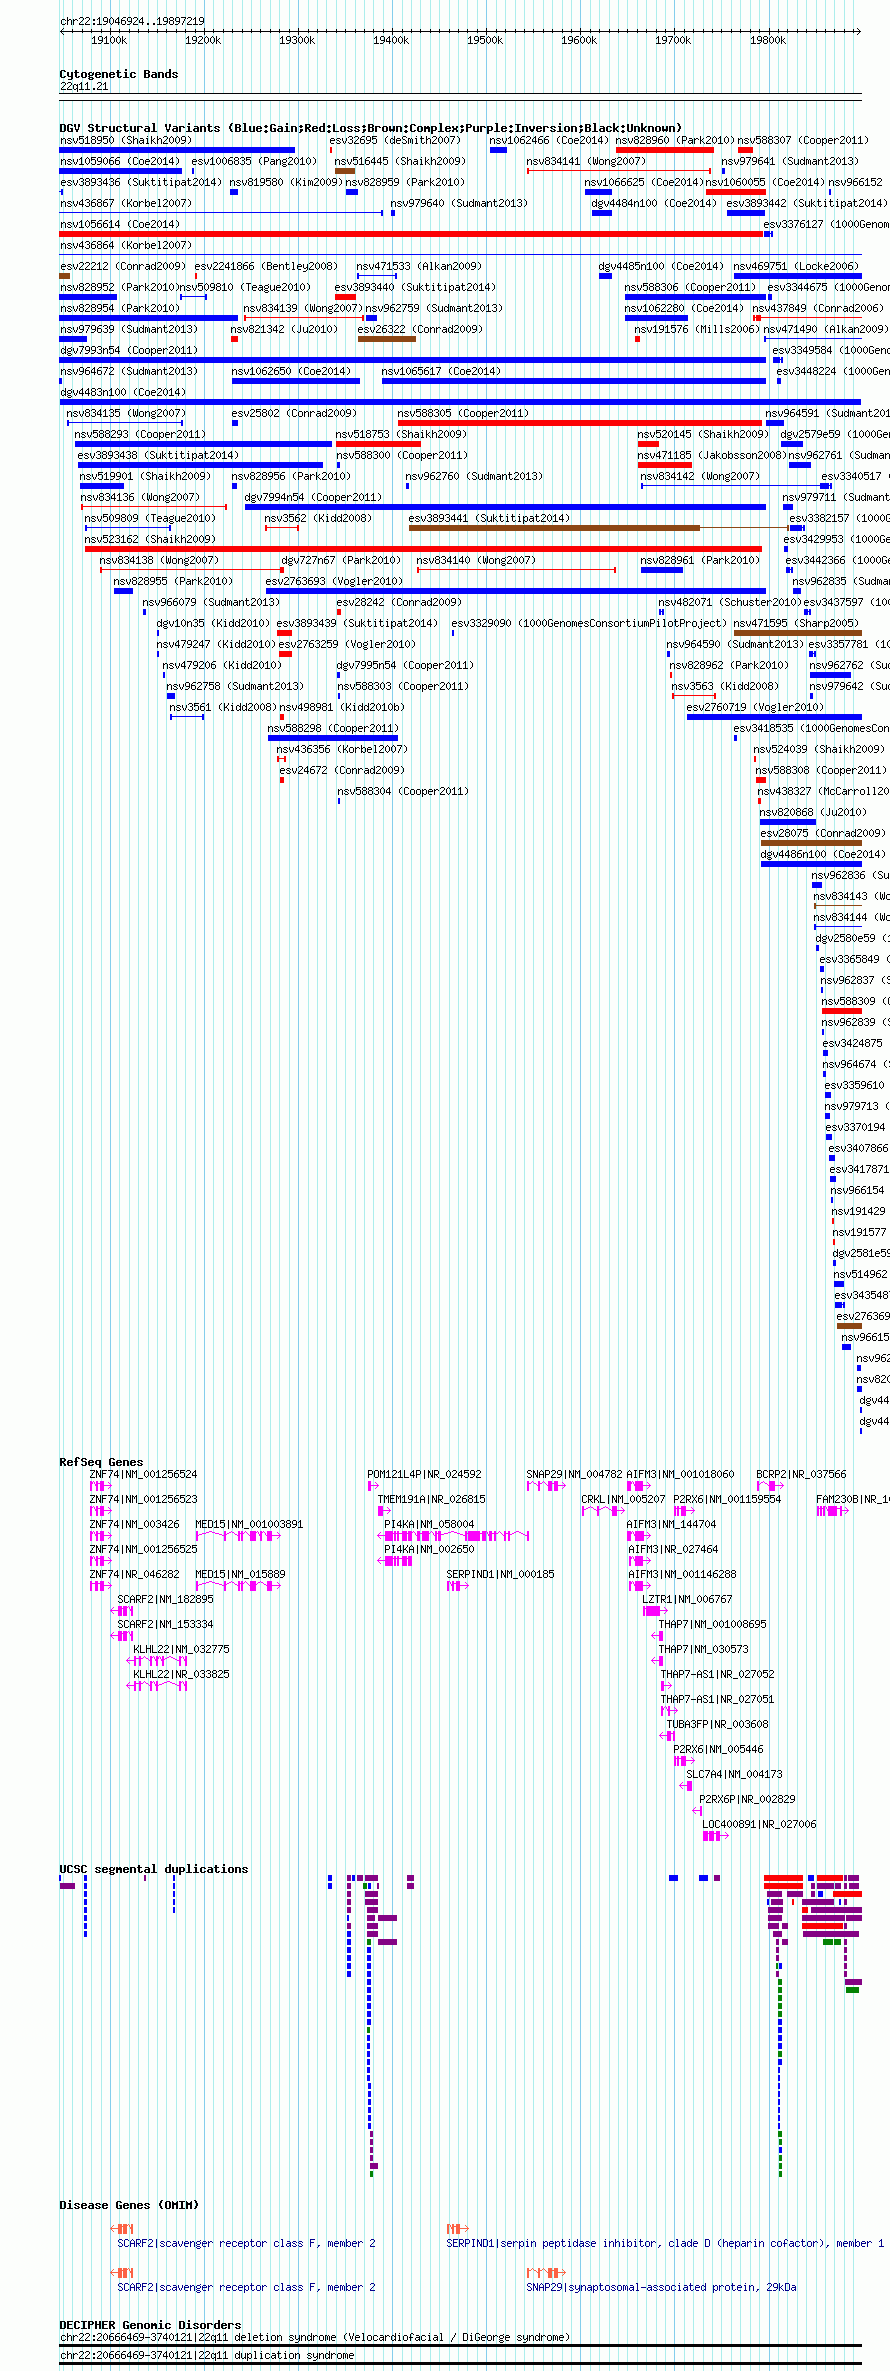
Task: Select variant nsv518950 (Shaikh2009)
Action: [177, 150]
